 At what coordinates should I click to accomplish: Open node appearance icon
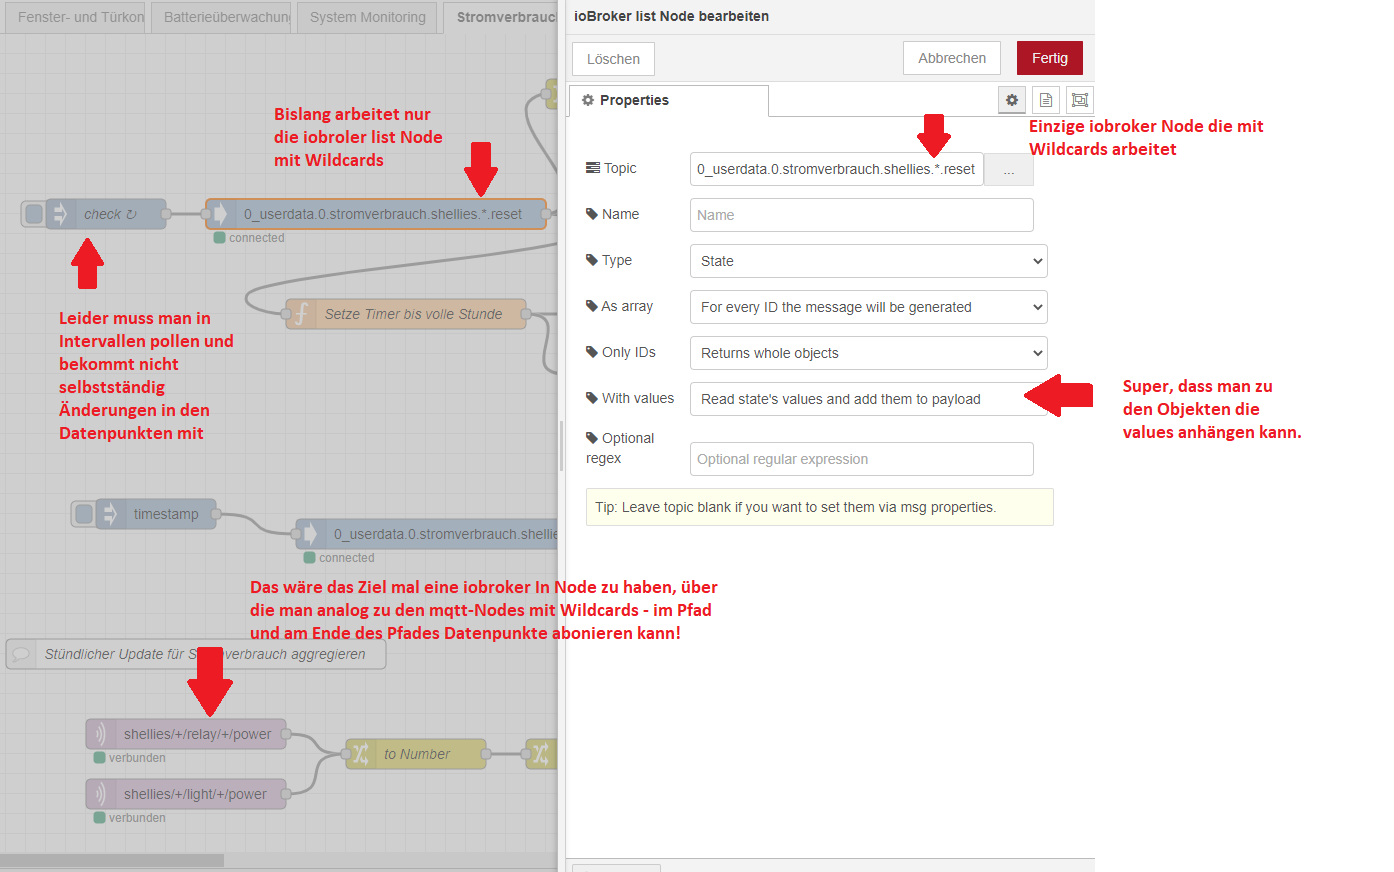pyautogui.click(x=1080, y=100)
